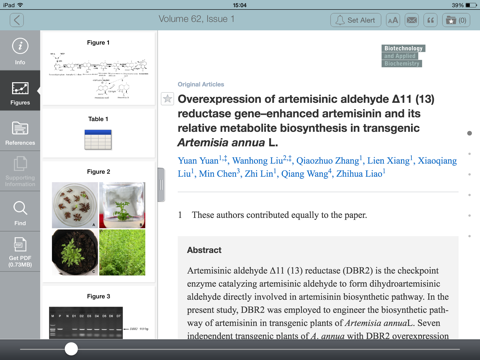The height and width of the screenshot is (360, 480).
Task: Click the bottom page progress slider knob
Action: [x=71, y=349]
